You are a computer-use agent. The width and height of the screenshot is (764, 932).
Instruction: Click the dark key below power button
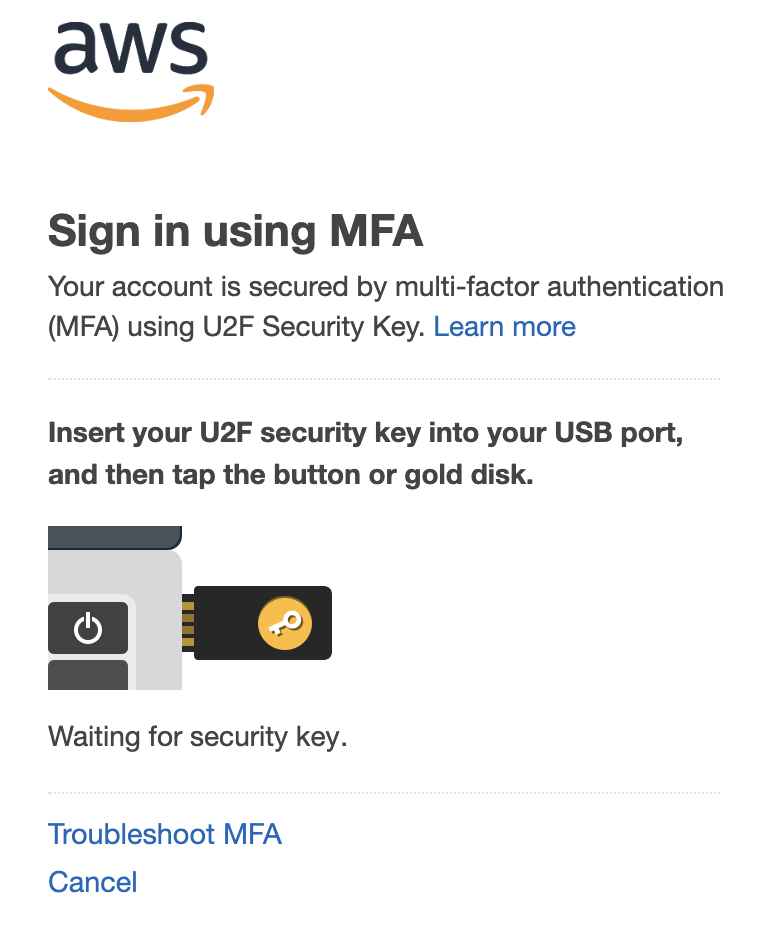pyautogui.click(x=88, y=675)
